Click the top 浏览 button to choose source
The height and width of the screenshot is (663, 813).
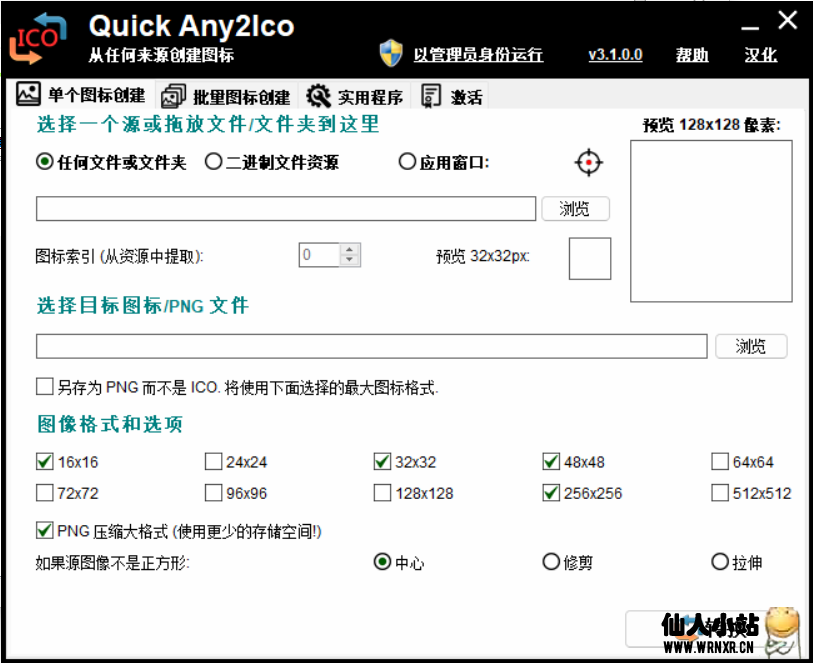[576, 208]
